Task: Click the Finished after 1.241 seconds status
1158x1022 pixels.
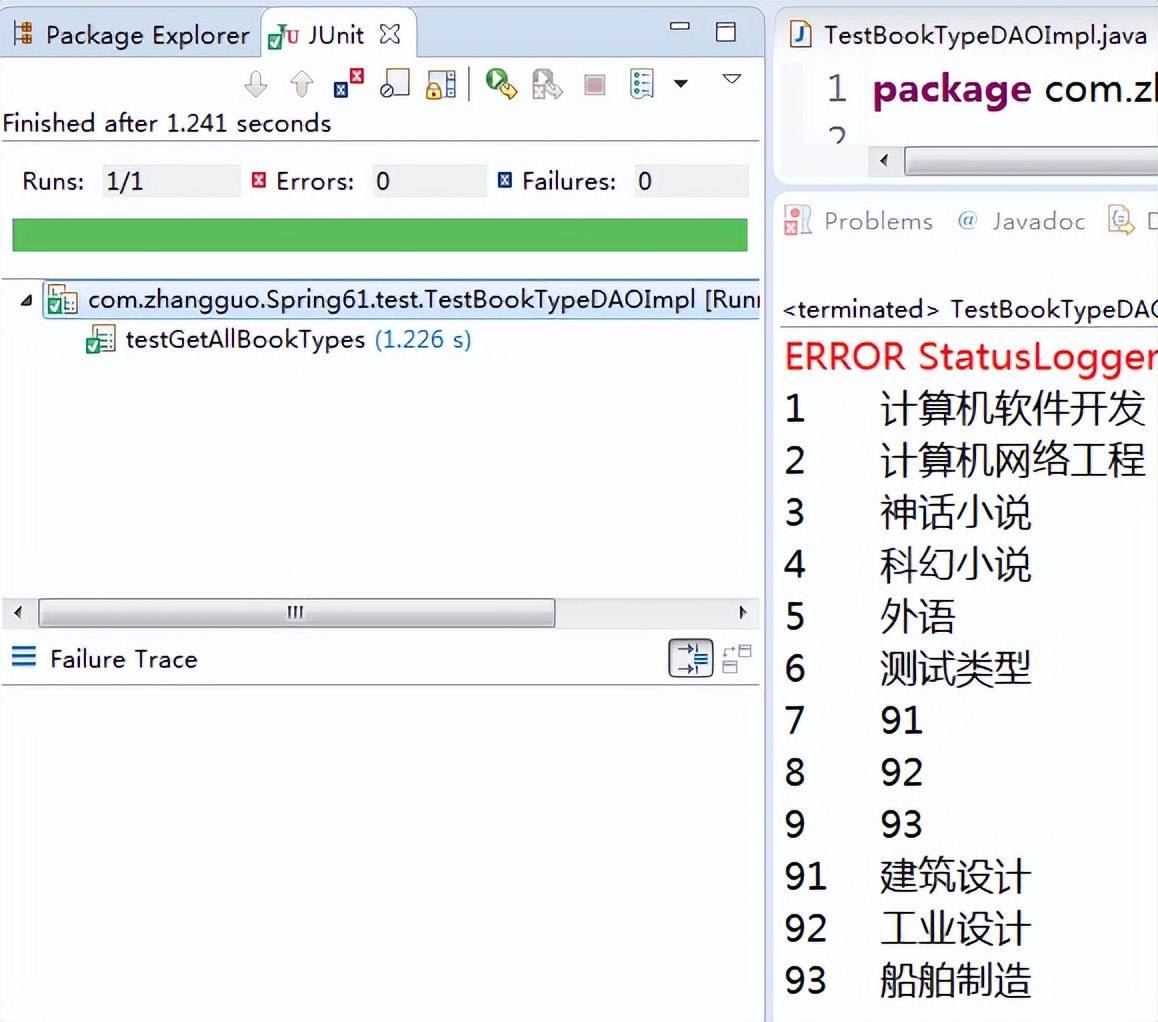Action: [x=167, y=123]
